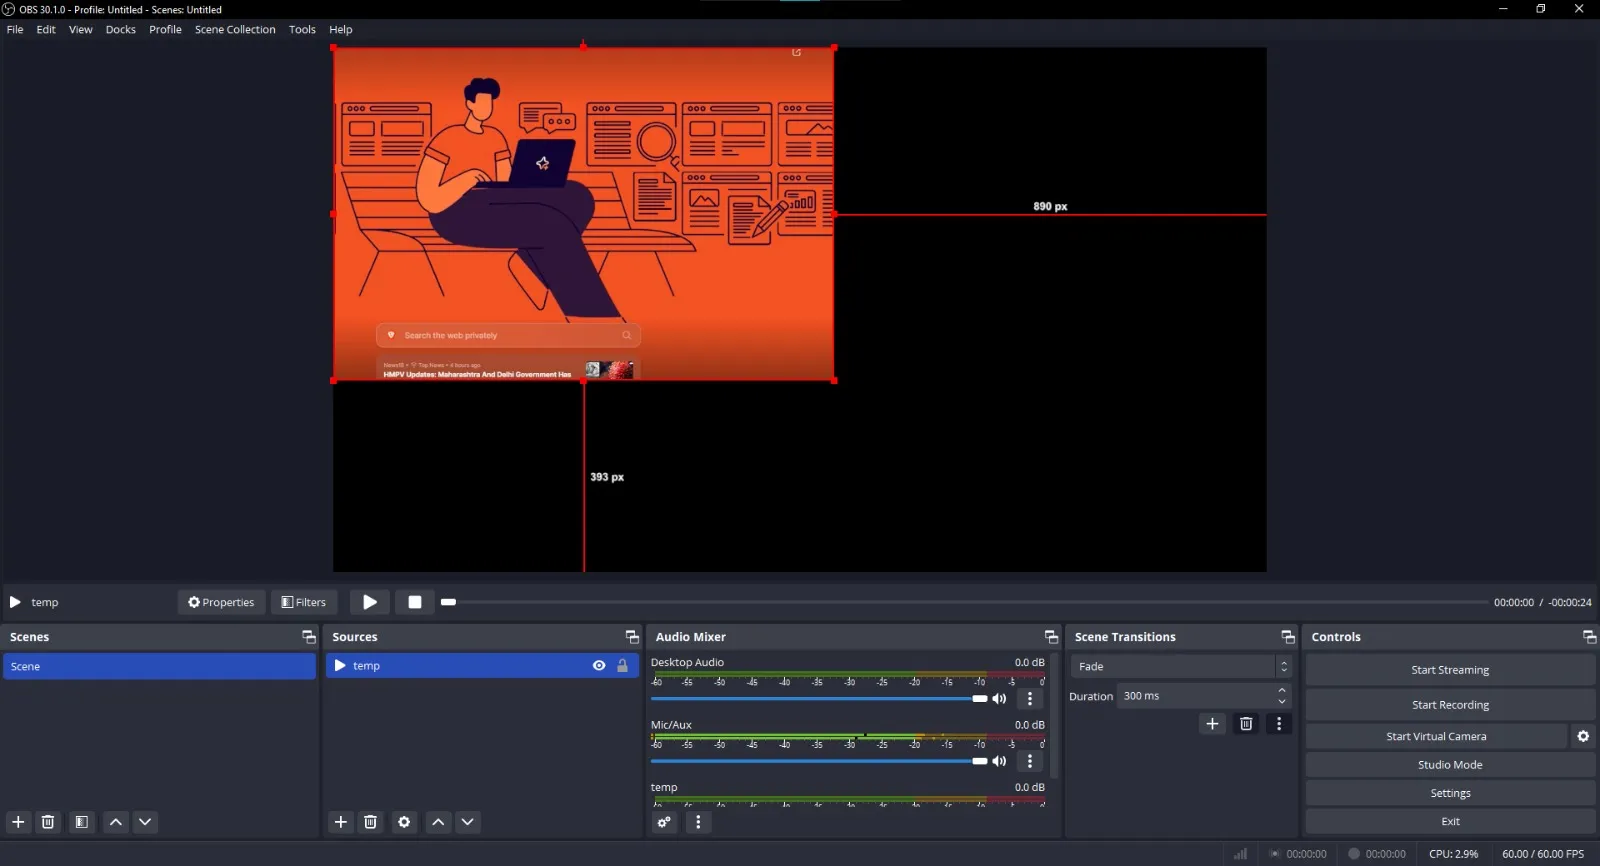
Task: Open the Docks menu
Action: click(x=121, y=30)
